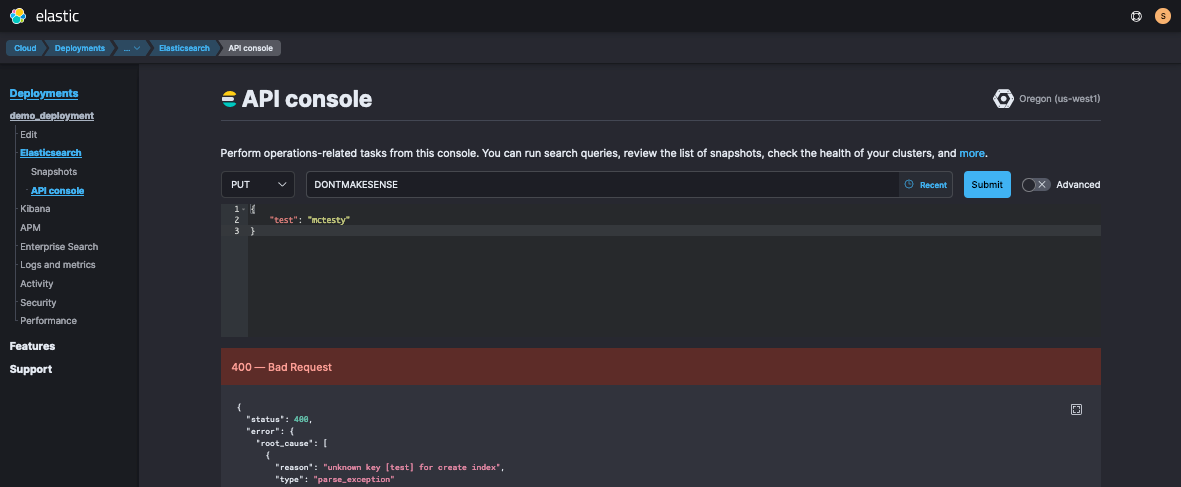Image resolution: width=1181 pixels, height=487 pixels.
Task: Select the Cloud breadcrumb
Action: coord(25,48)
